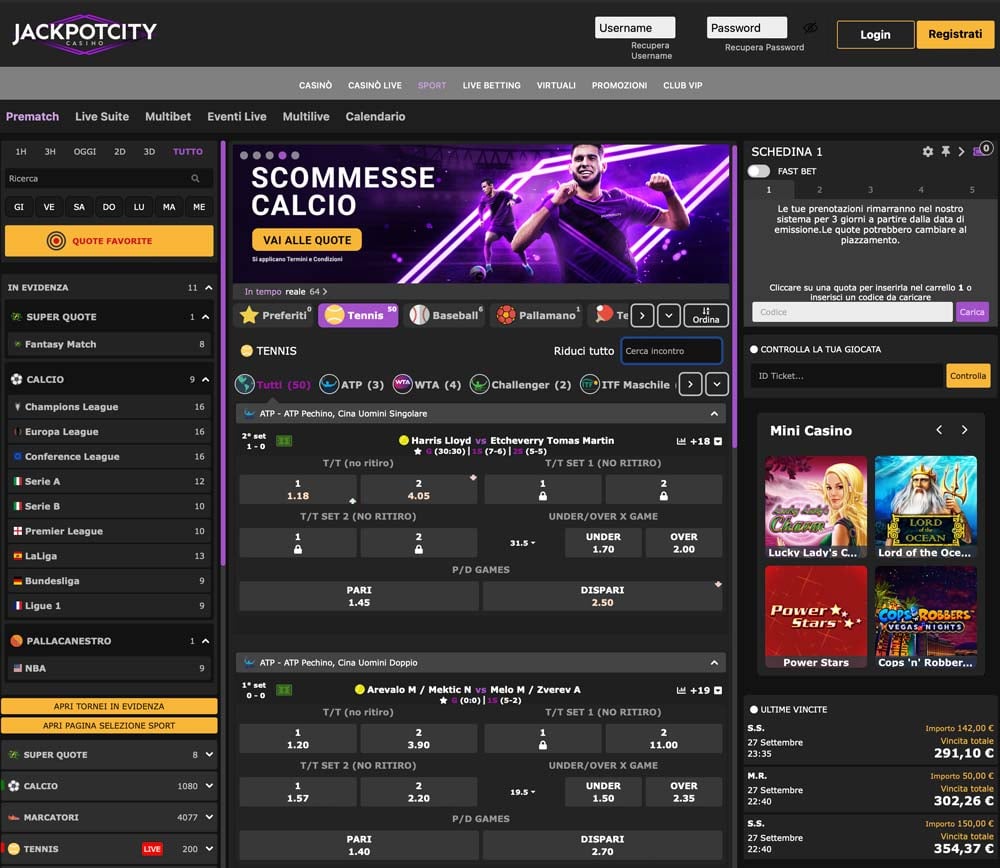1000x868 pixels.
Task: Show password with eye icon
Action: point(811,28)
